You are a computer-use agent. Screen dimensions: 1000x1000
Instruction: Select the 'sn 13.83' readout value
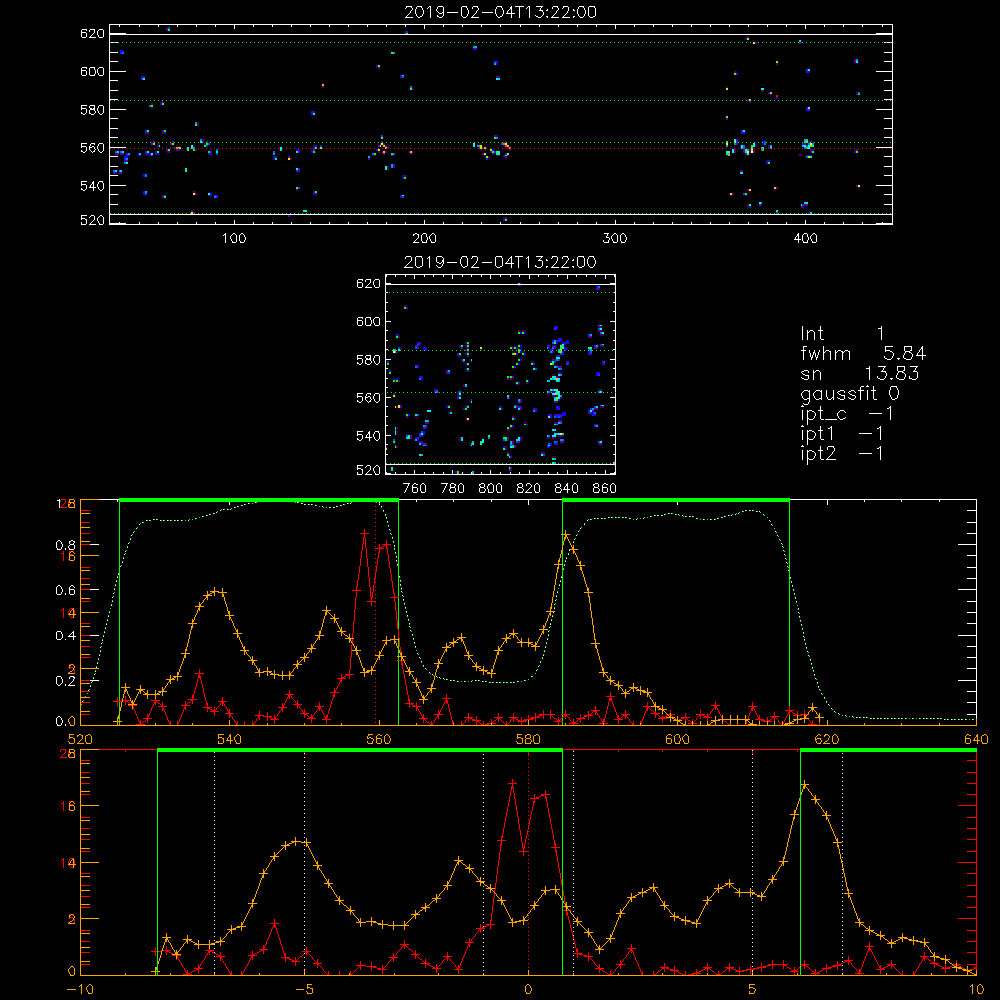click(860, 373)
